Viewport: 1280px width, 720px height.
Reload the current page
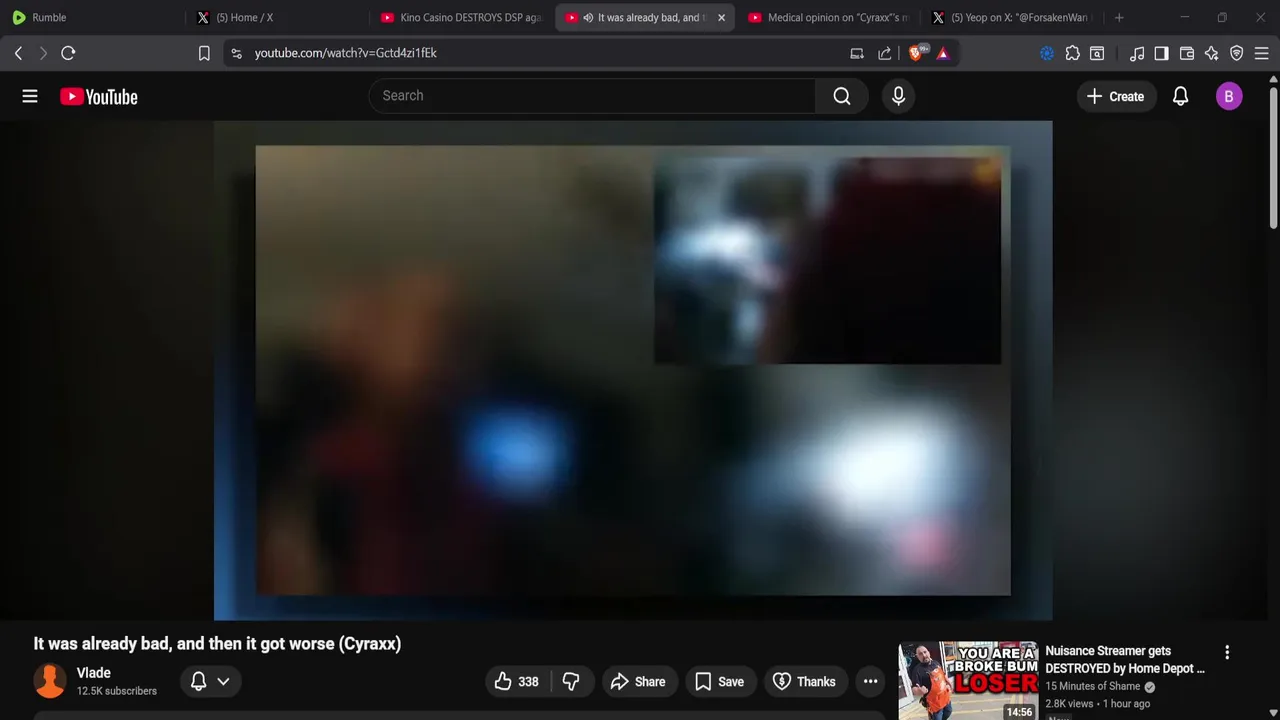(x=68, y=53)
